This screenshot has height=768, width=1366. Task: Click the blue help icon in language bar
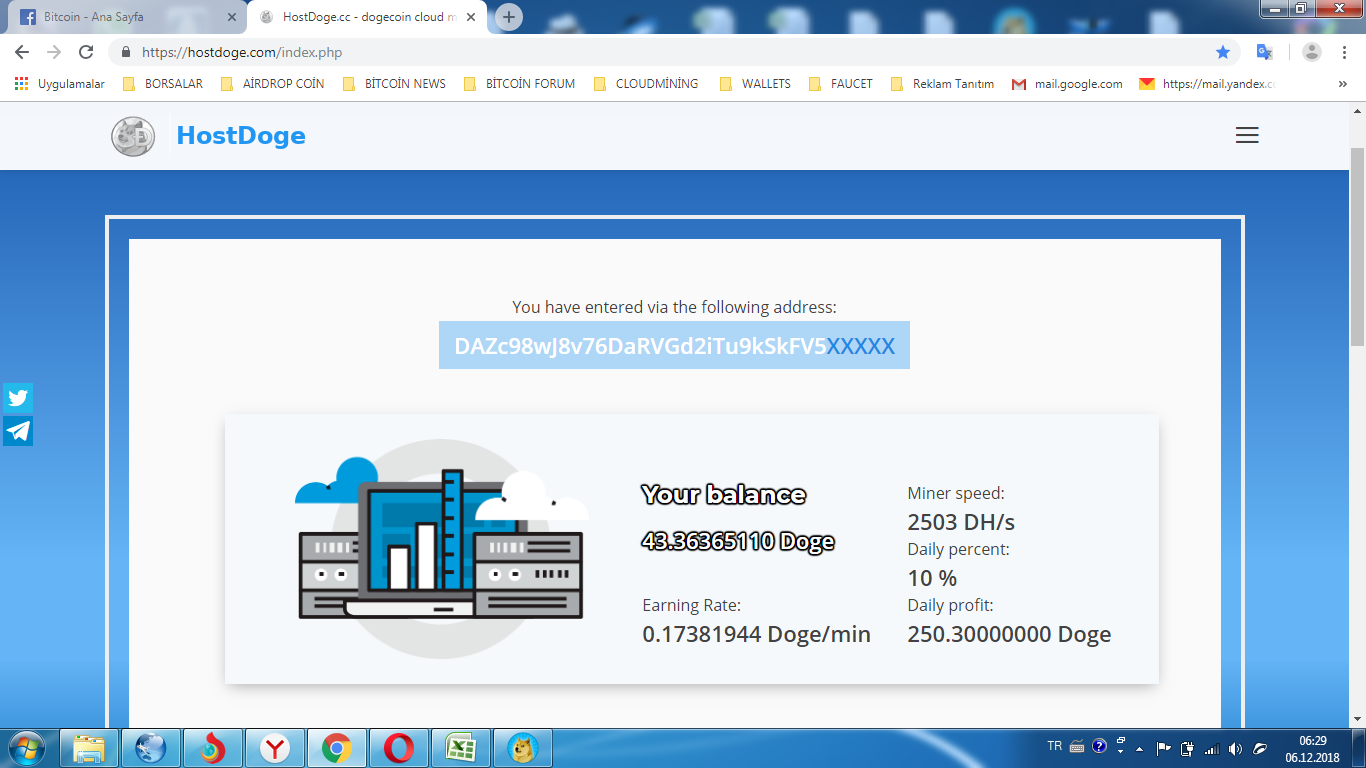click(x=1099, y=746)
